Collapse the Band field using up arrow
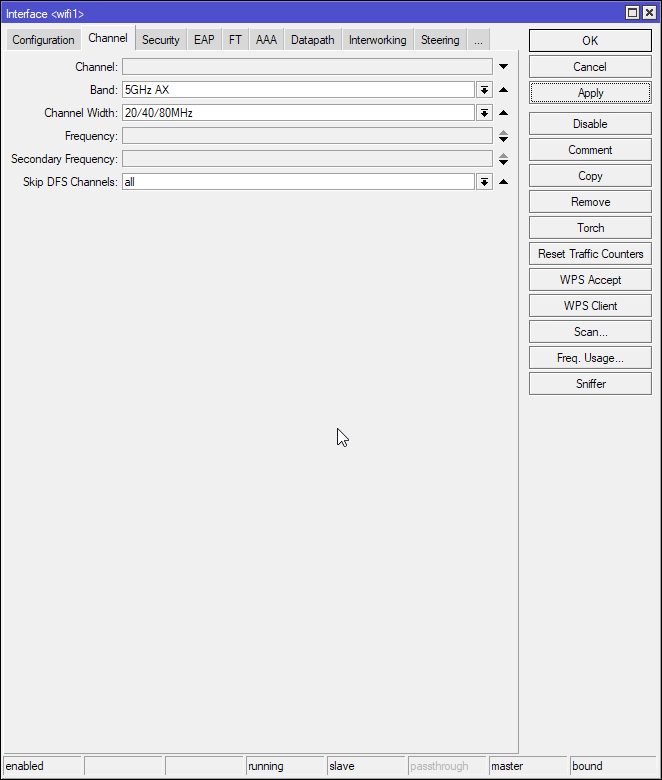The height and width of the screenshot is (780, 662). pos(503,90)
